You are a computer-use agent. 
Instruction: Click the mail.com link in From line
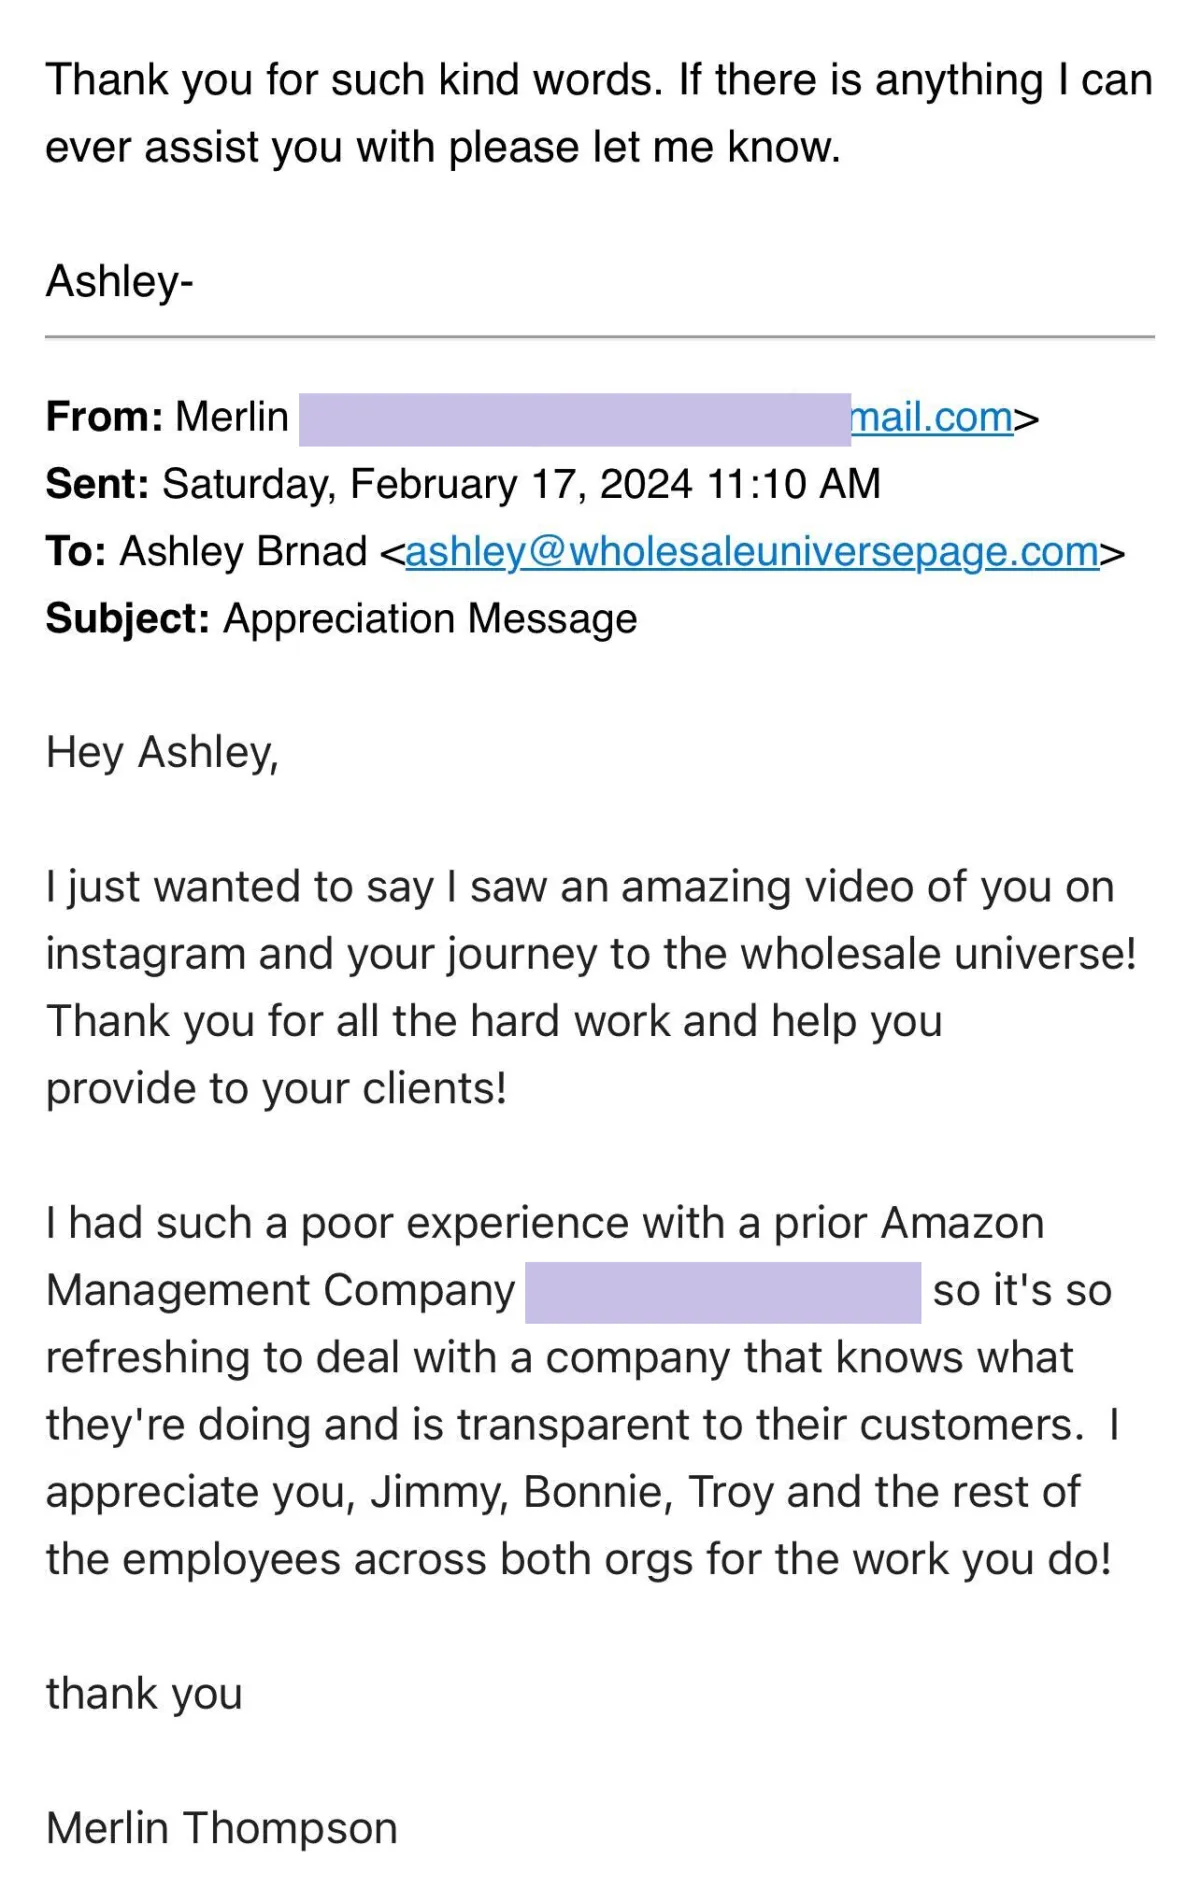931,418
